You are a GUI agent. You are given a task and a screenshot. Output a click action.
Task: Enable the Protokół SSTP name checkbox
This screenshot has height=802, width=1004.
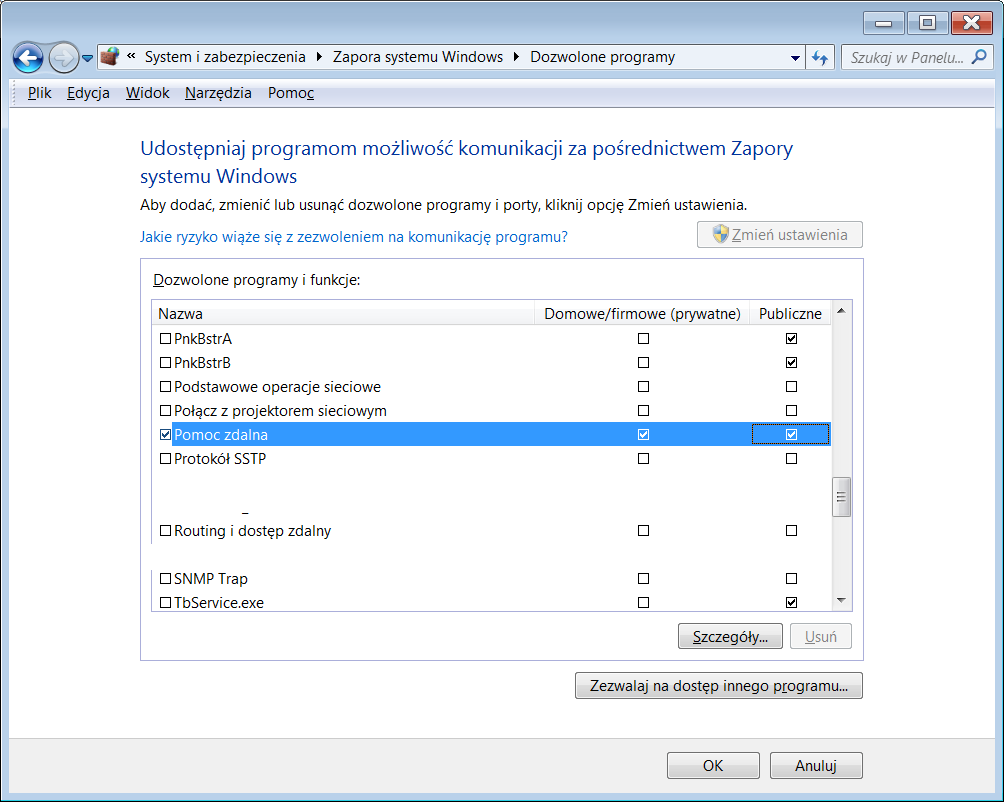point(165,458)
